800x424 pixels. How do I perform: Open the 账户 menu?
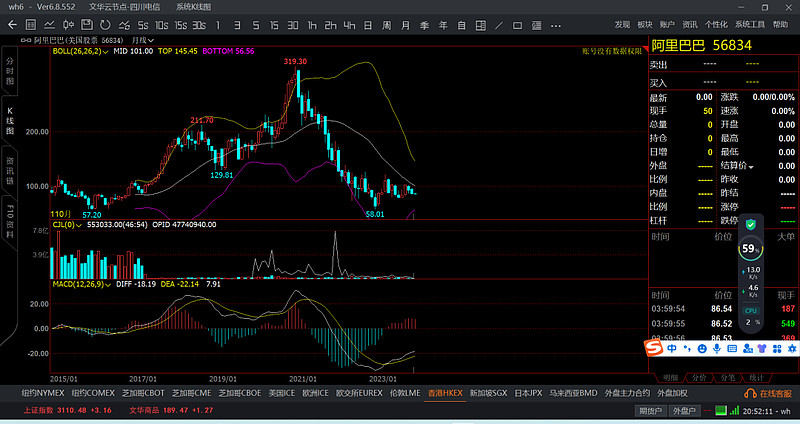(x=667, y=24)
